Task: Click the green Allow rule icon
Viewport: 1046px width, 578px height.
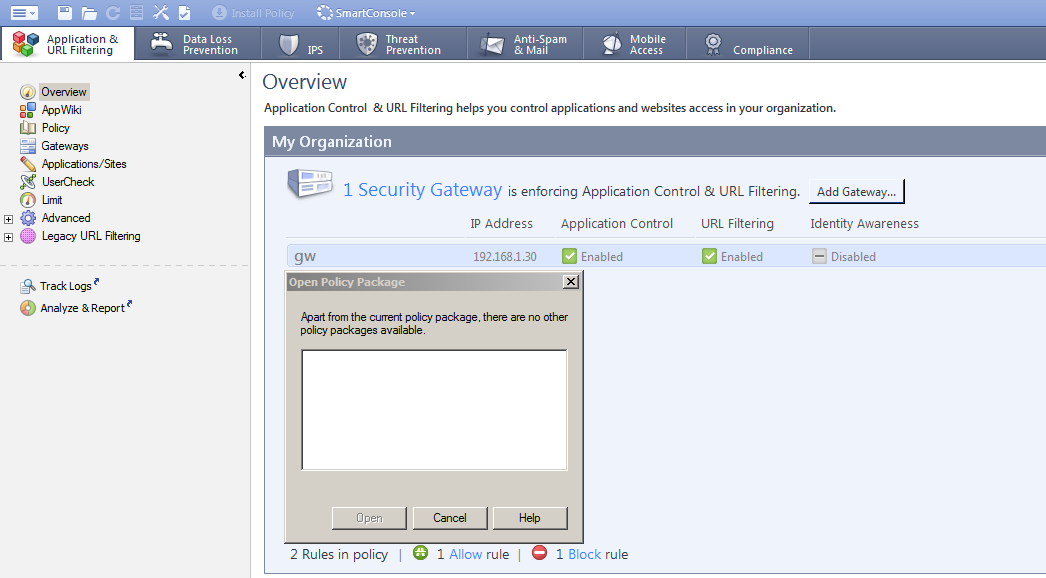Action: [x=420, y=553]
